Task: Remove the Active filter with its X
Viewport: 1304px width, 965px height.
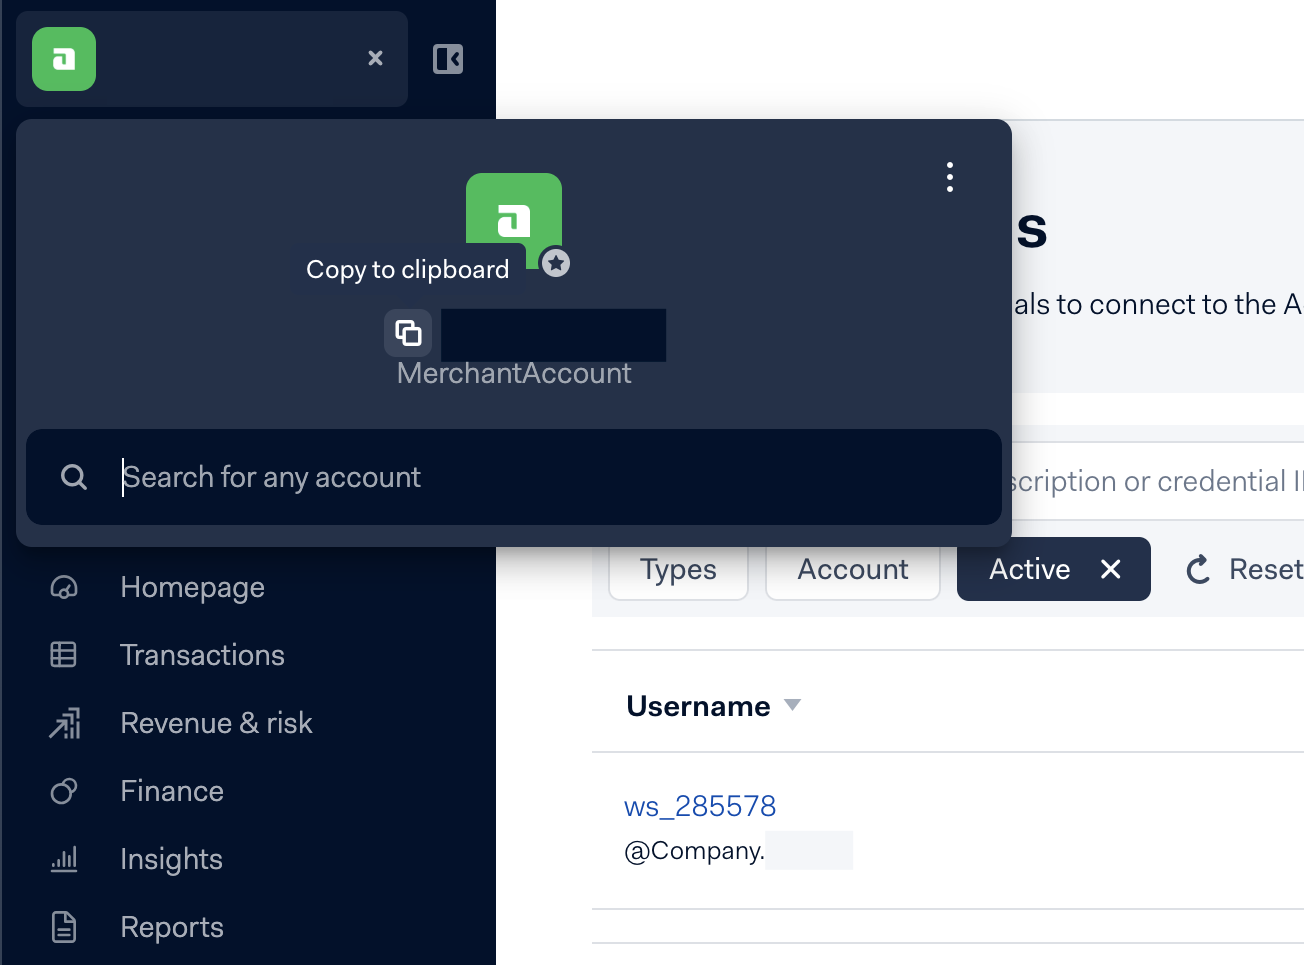Action: [1110, 569]
